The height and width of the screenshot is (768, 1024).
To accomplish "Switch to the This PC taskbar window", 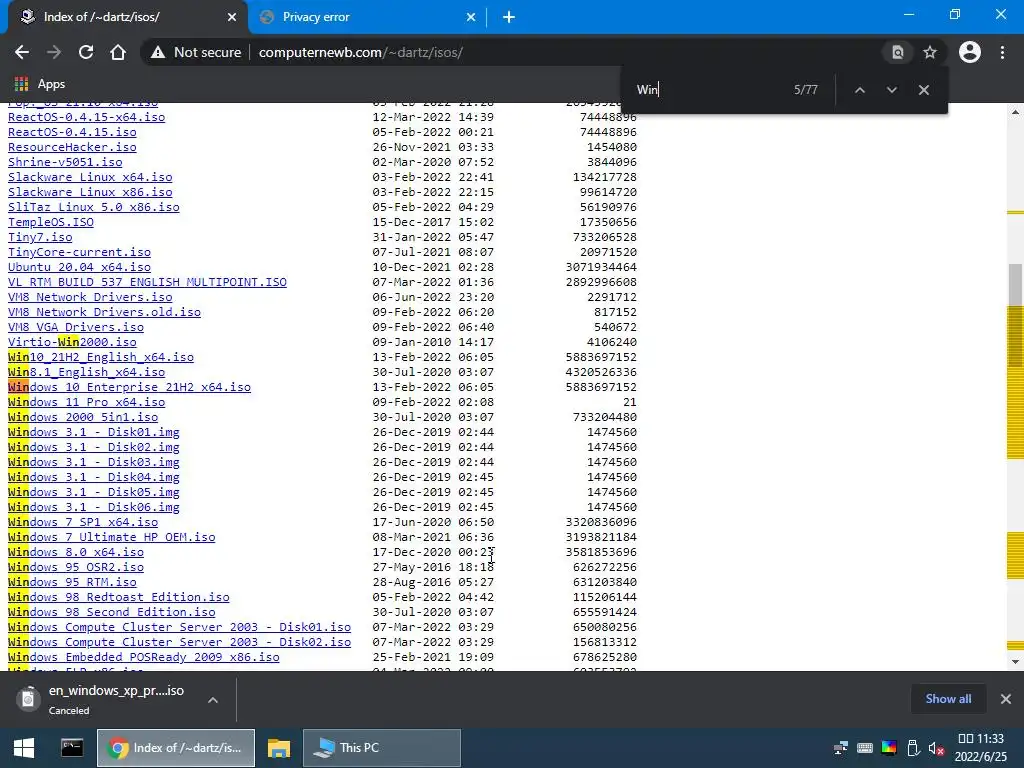I will (382, 748).
